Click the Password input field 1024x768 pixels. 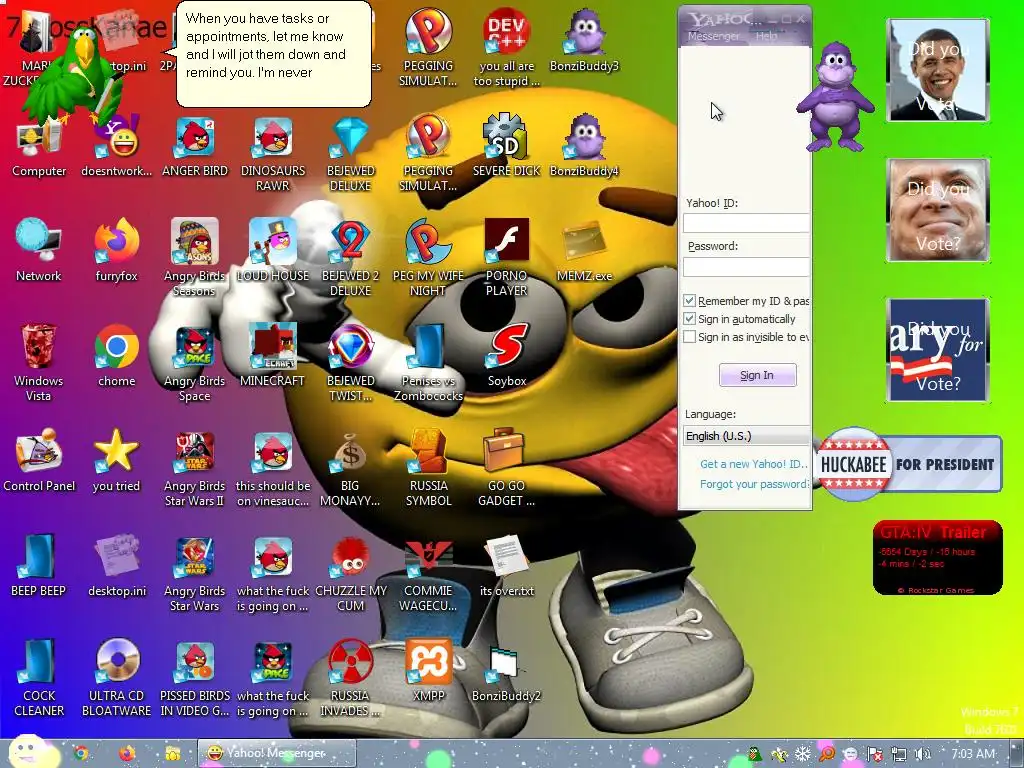[746, 266]
